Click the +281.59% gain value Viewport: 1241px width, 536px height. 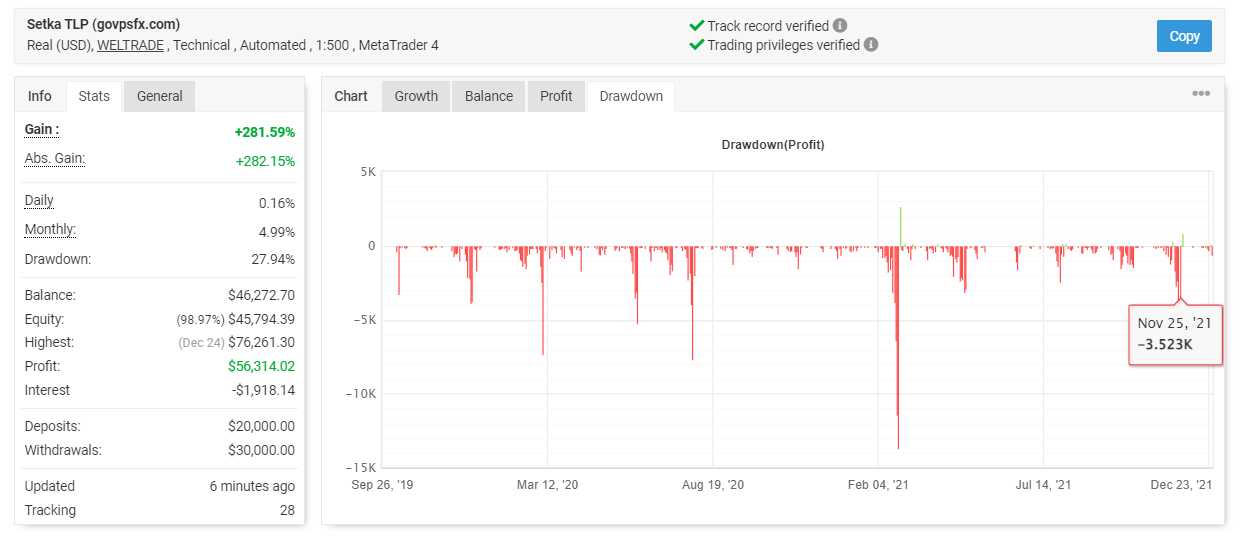[265, 131]
